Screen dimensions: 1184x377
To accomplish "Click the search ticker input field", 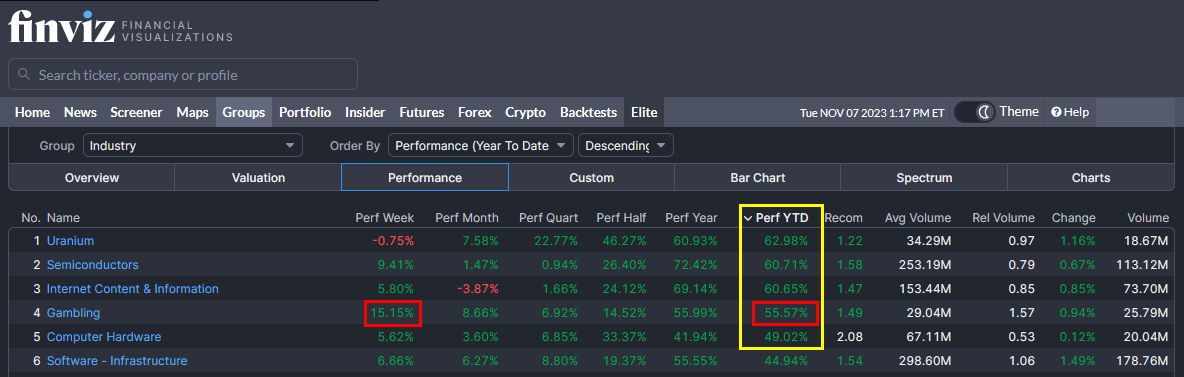I will 183,75.
